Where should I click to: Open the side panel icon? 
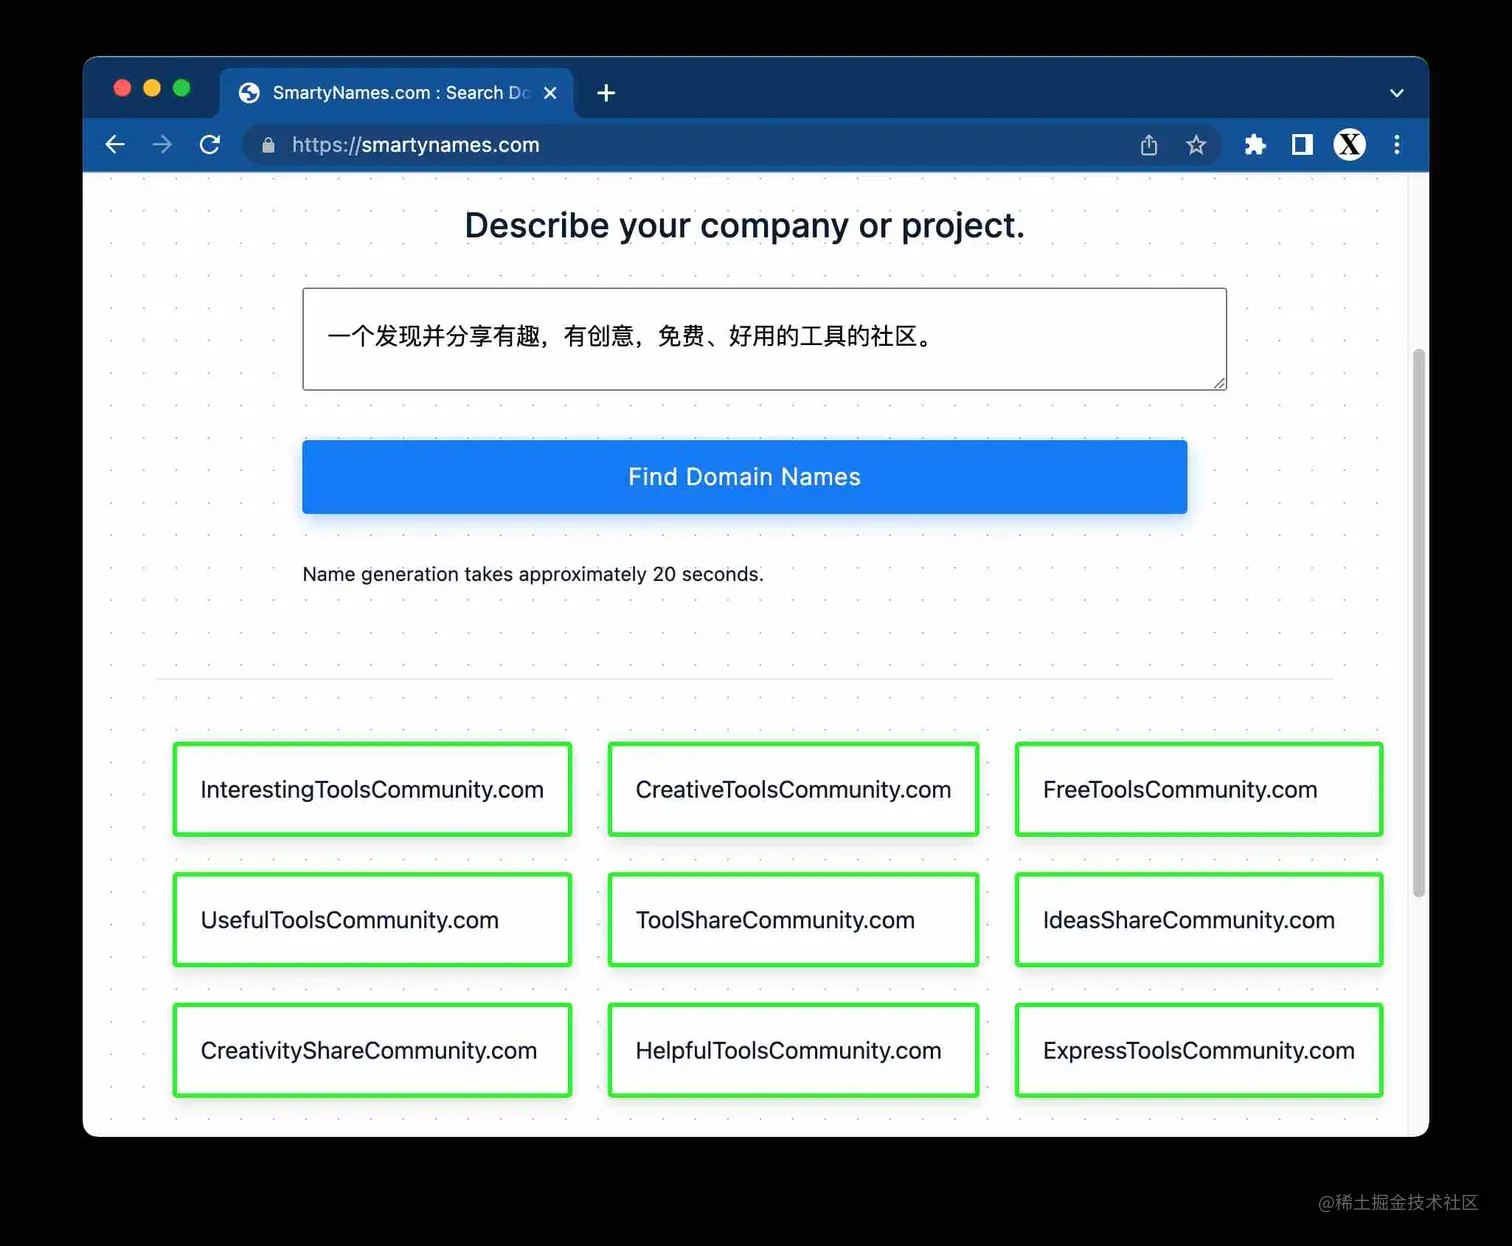tap(1301, 145)
